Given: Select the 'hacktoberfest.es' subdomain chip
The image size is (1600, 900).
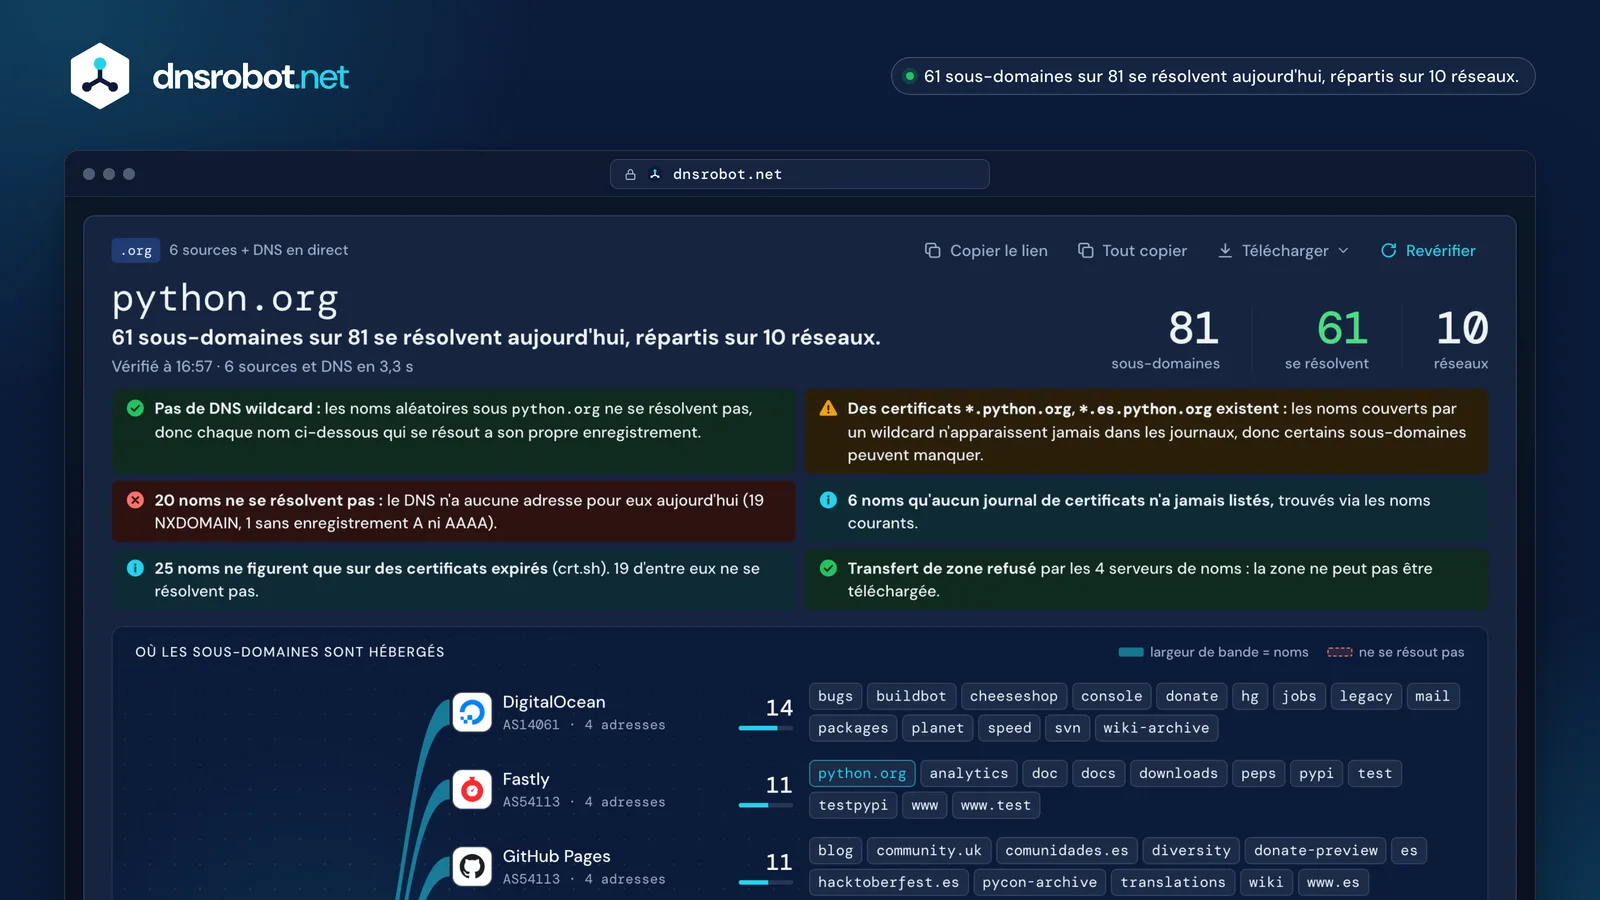Looking at the screenshot, I should [888, 882].
